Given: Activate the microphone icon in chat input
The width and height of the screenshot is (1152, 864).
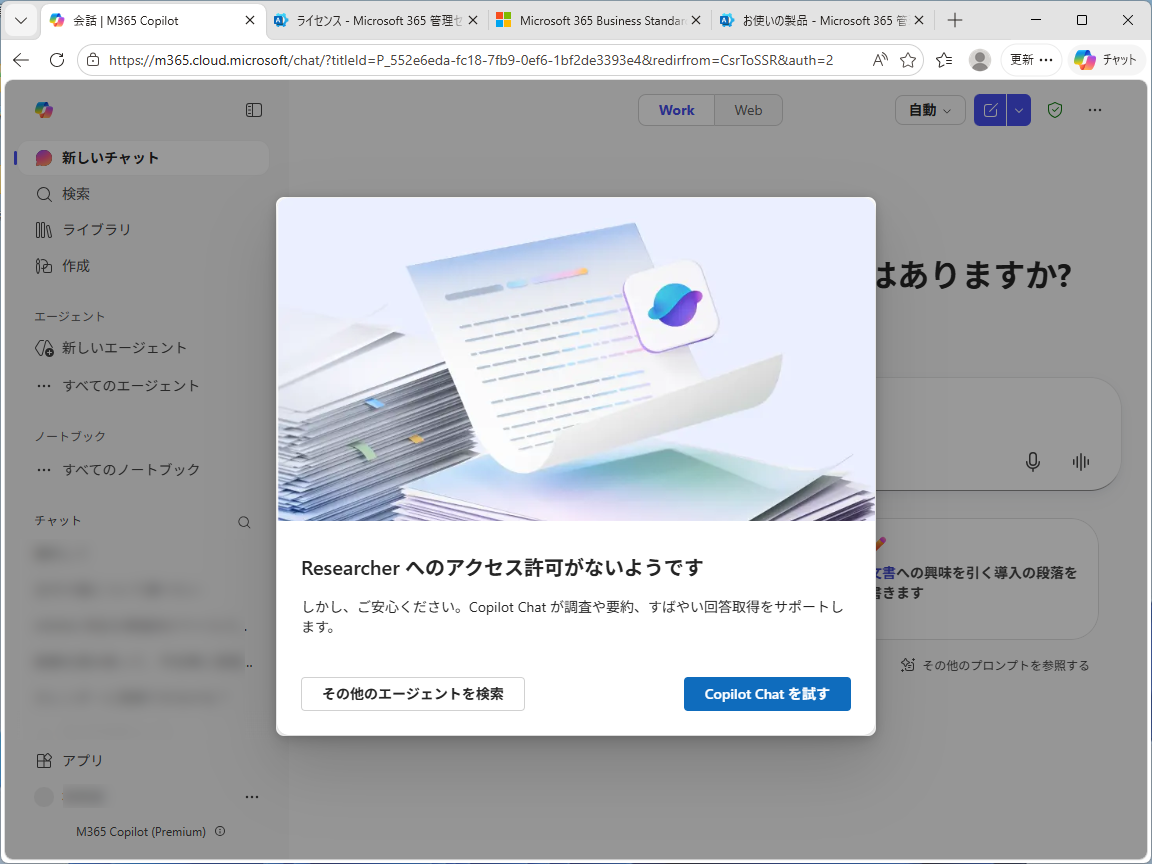Looking at the screenshot, I should (1033, 462).
